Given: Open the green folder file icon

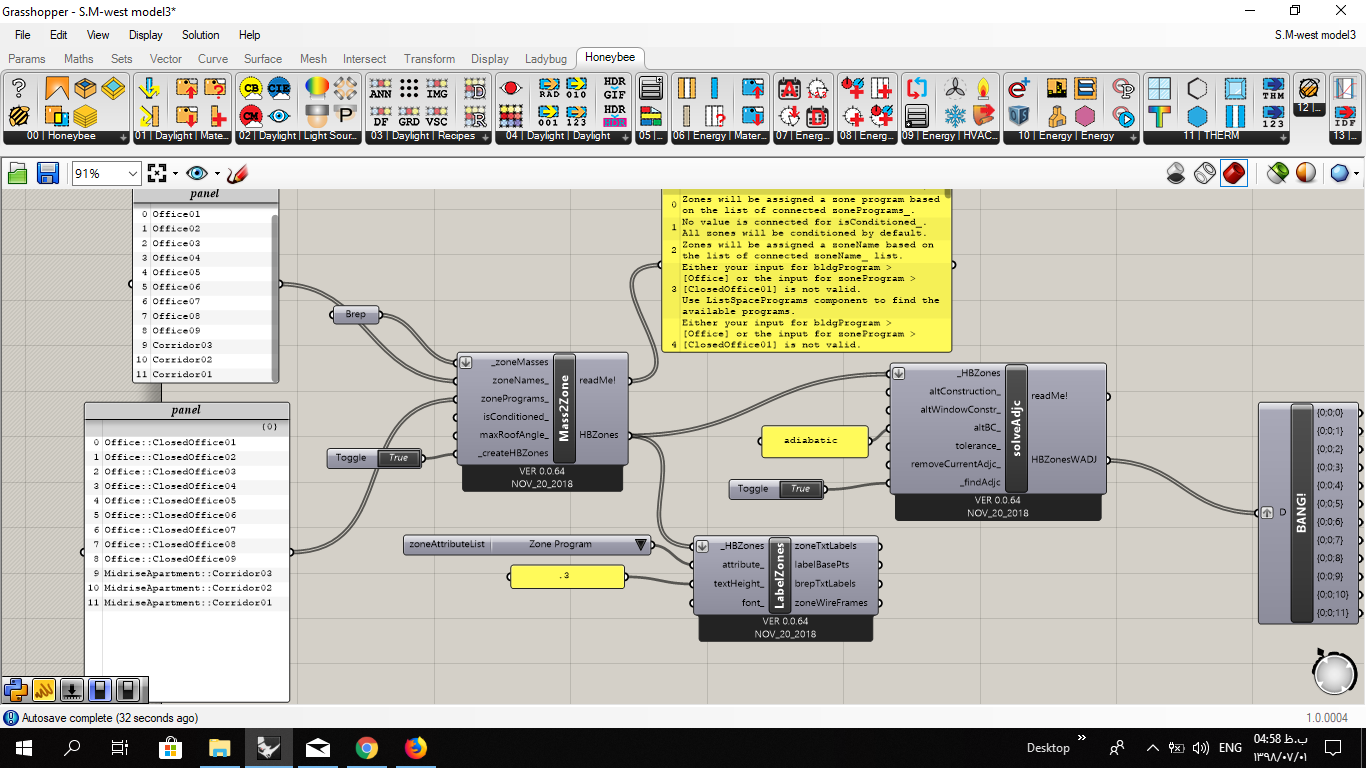Looking at the screenshot, I should coord(18,174).
